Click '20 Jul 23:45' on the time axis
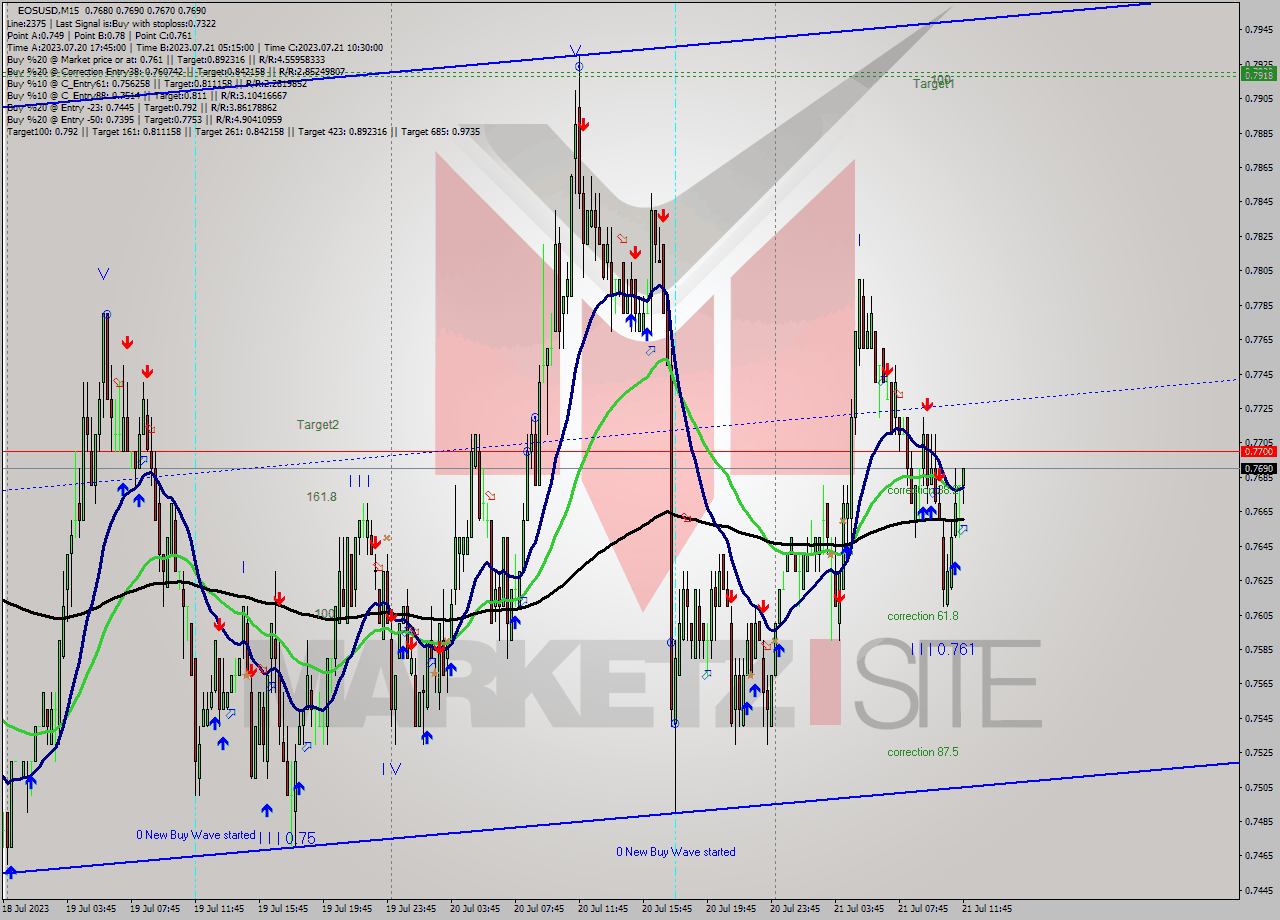The image size is (1280, 920). 795,909
